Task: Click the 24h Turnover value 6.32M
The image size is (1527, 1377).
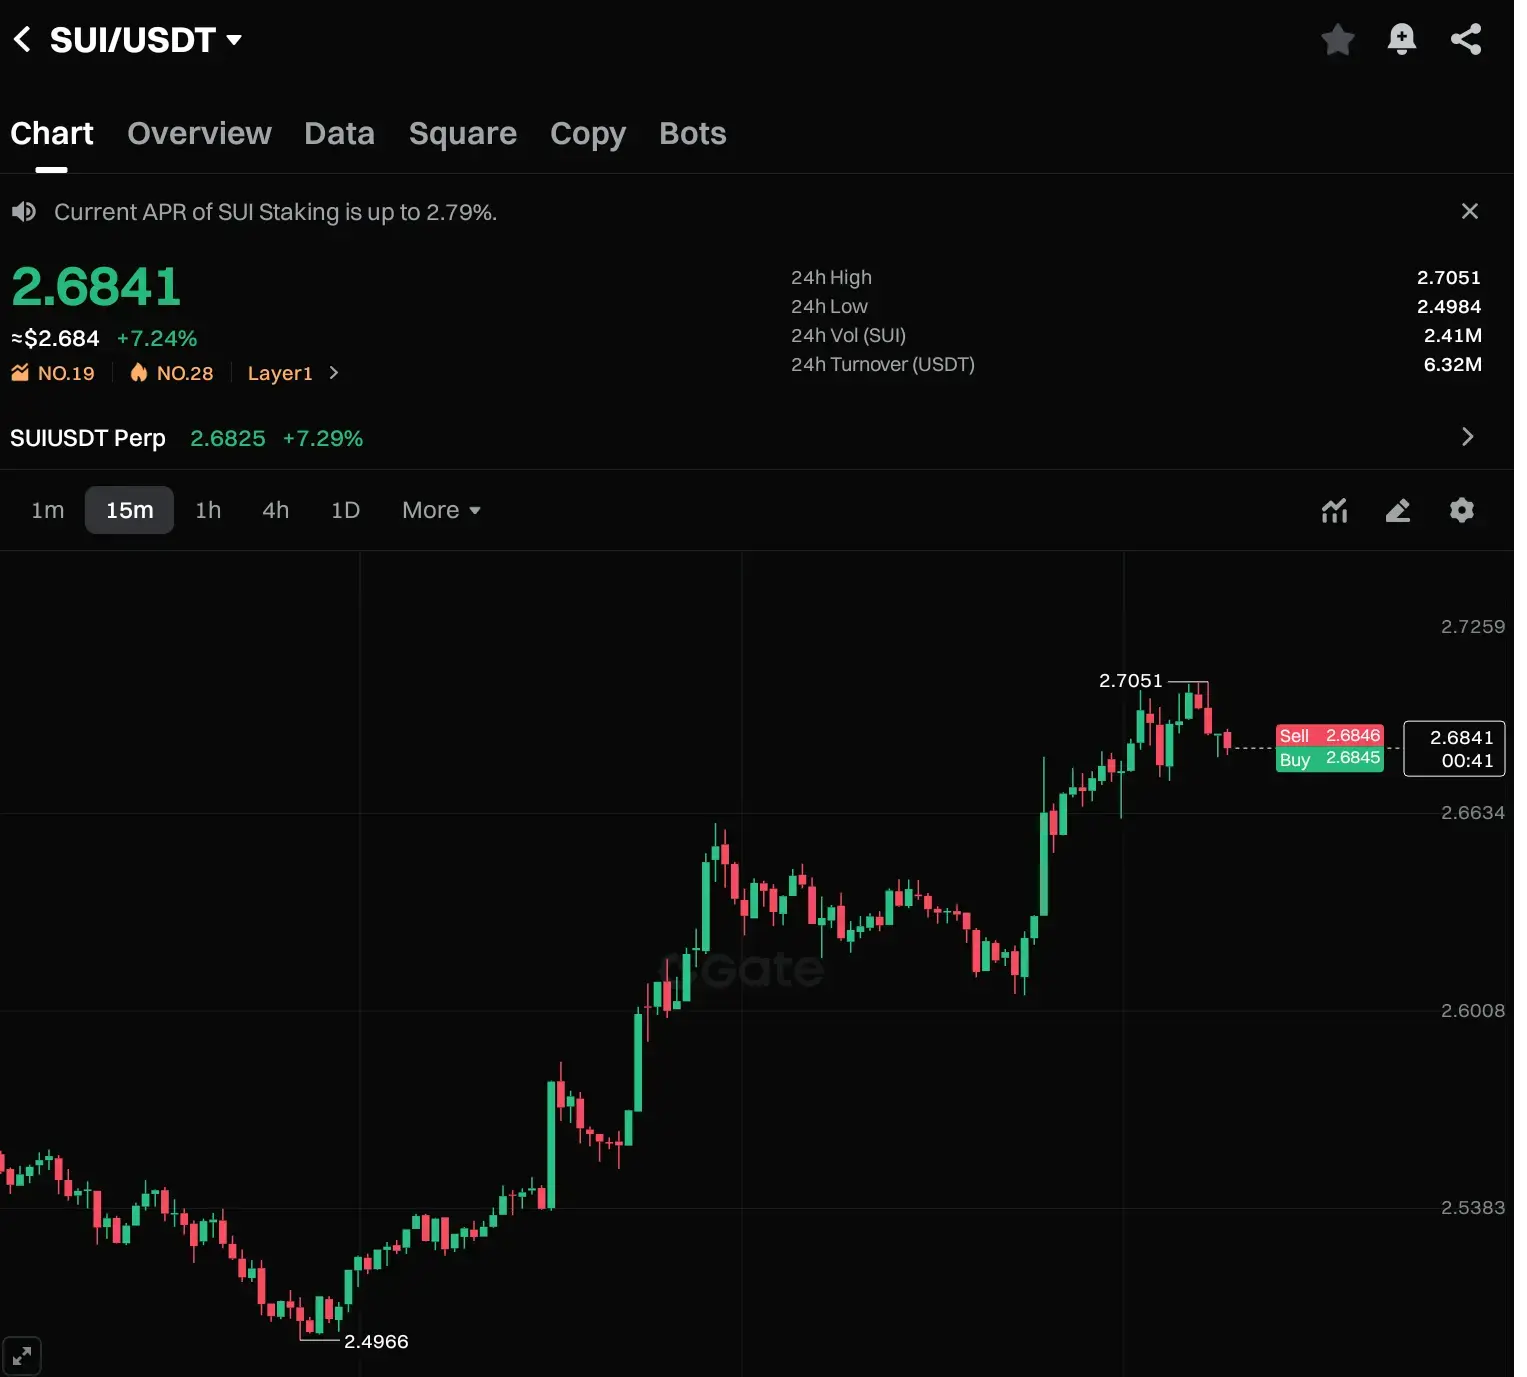Action: pyautogui.click(x=1452, y=364)
